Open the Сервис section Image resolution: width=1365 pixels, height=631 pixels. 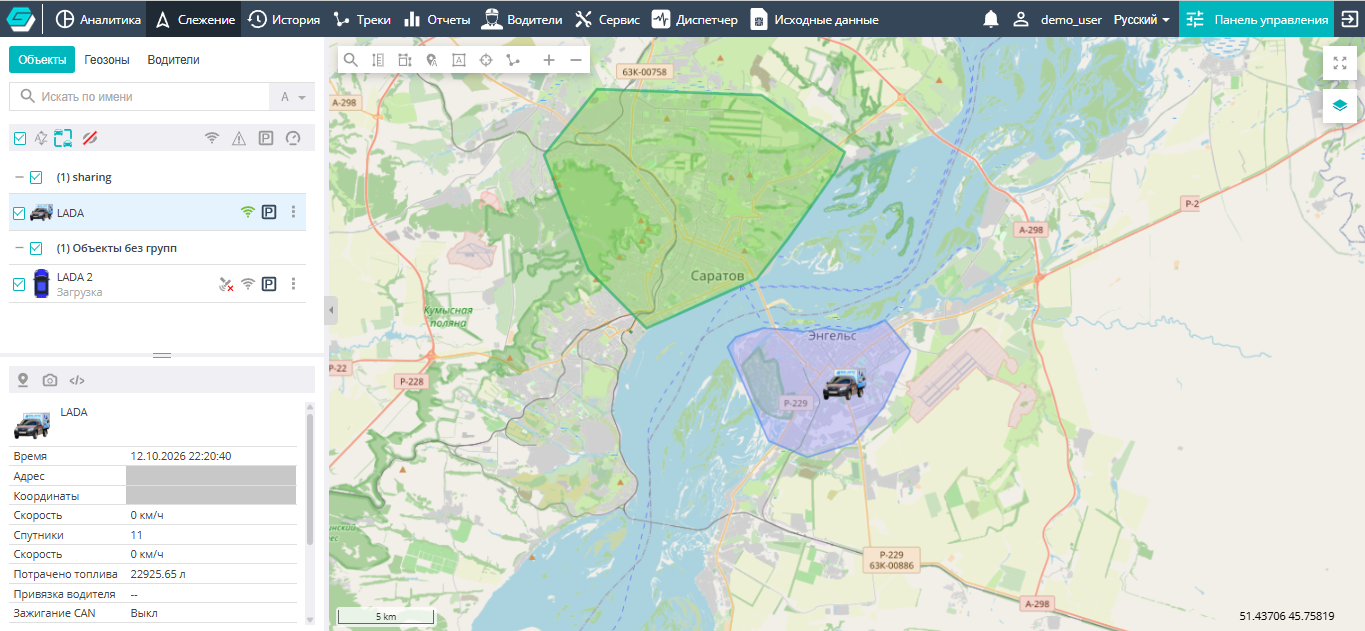607,19
